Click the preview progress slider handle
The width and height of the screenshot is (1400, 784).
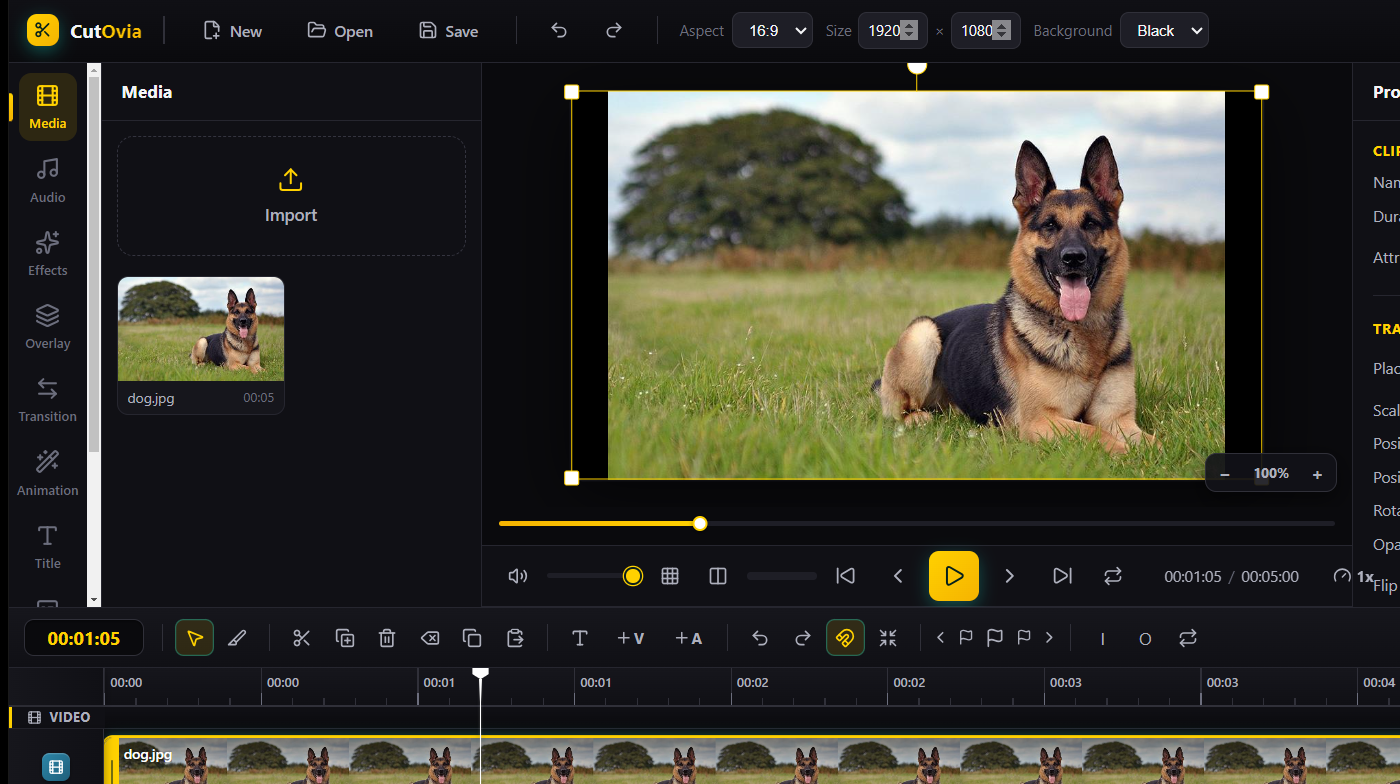(700, 523)
